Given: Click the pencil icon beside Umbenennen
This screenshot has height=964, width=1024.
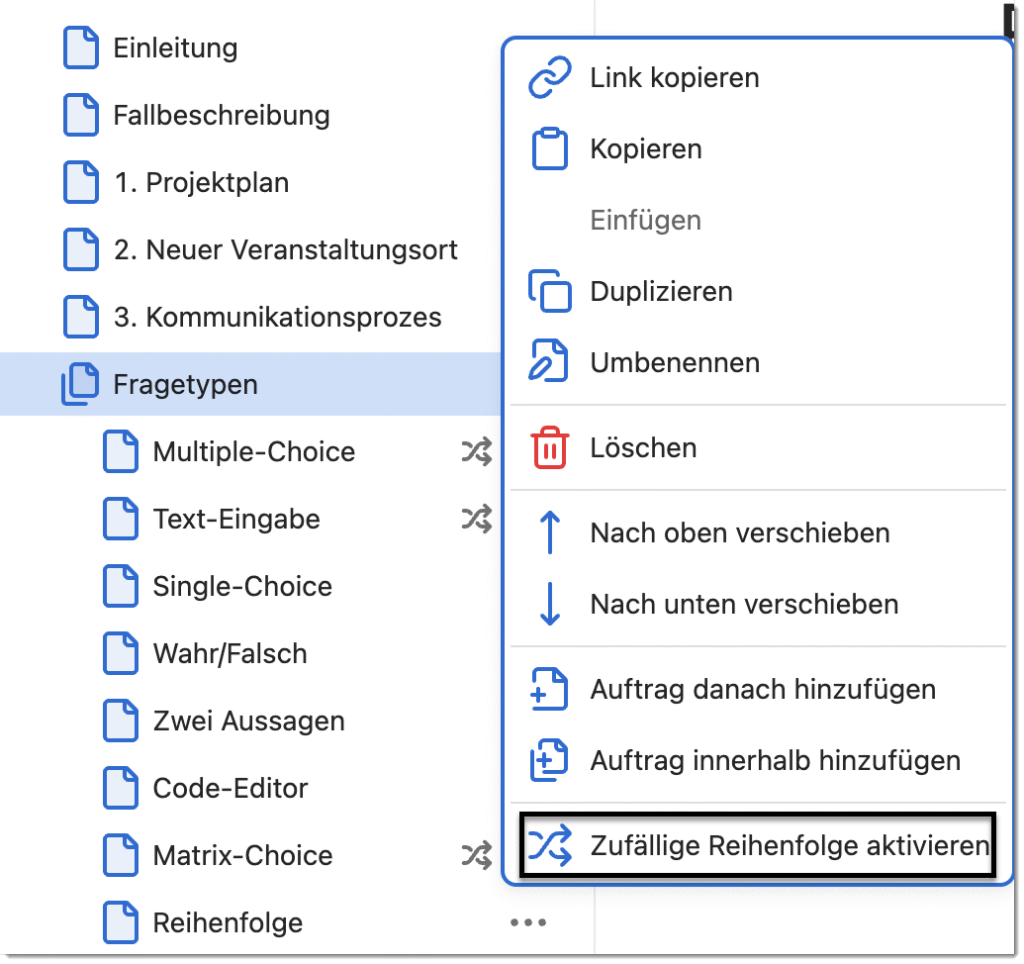Looking at the screenshot, I should pyautogui.click(x=549, y=362).
